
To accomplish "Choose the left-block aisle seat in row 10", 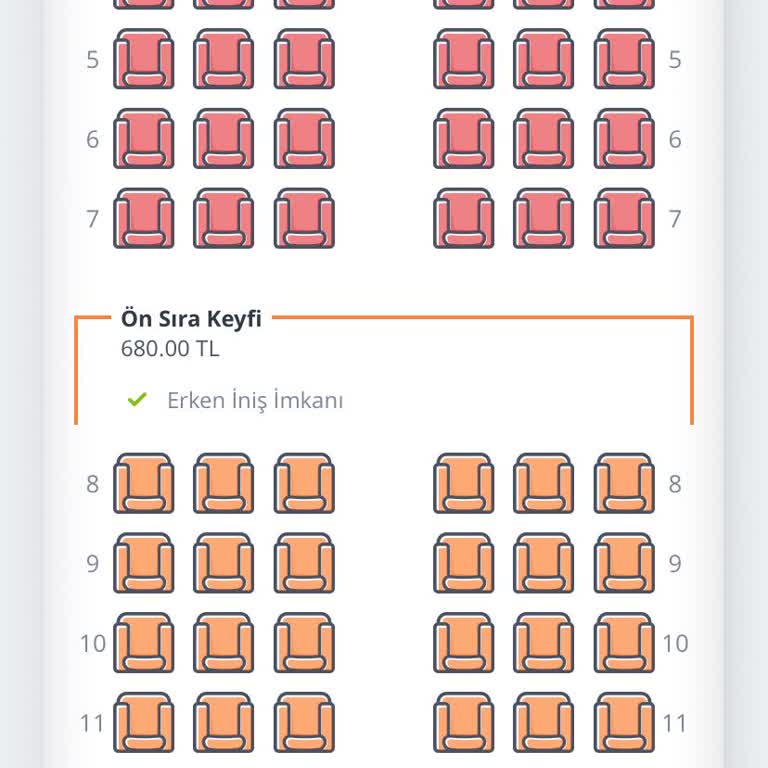I will 304,643.
